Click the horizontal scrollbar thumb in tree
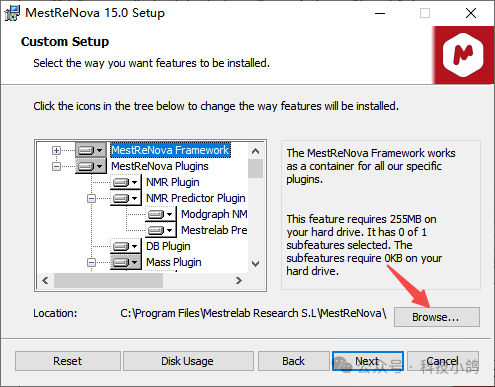The height and width of the screenshot is (387, 495). tap(108, 281)
